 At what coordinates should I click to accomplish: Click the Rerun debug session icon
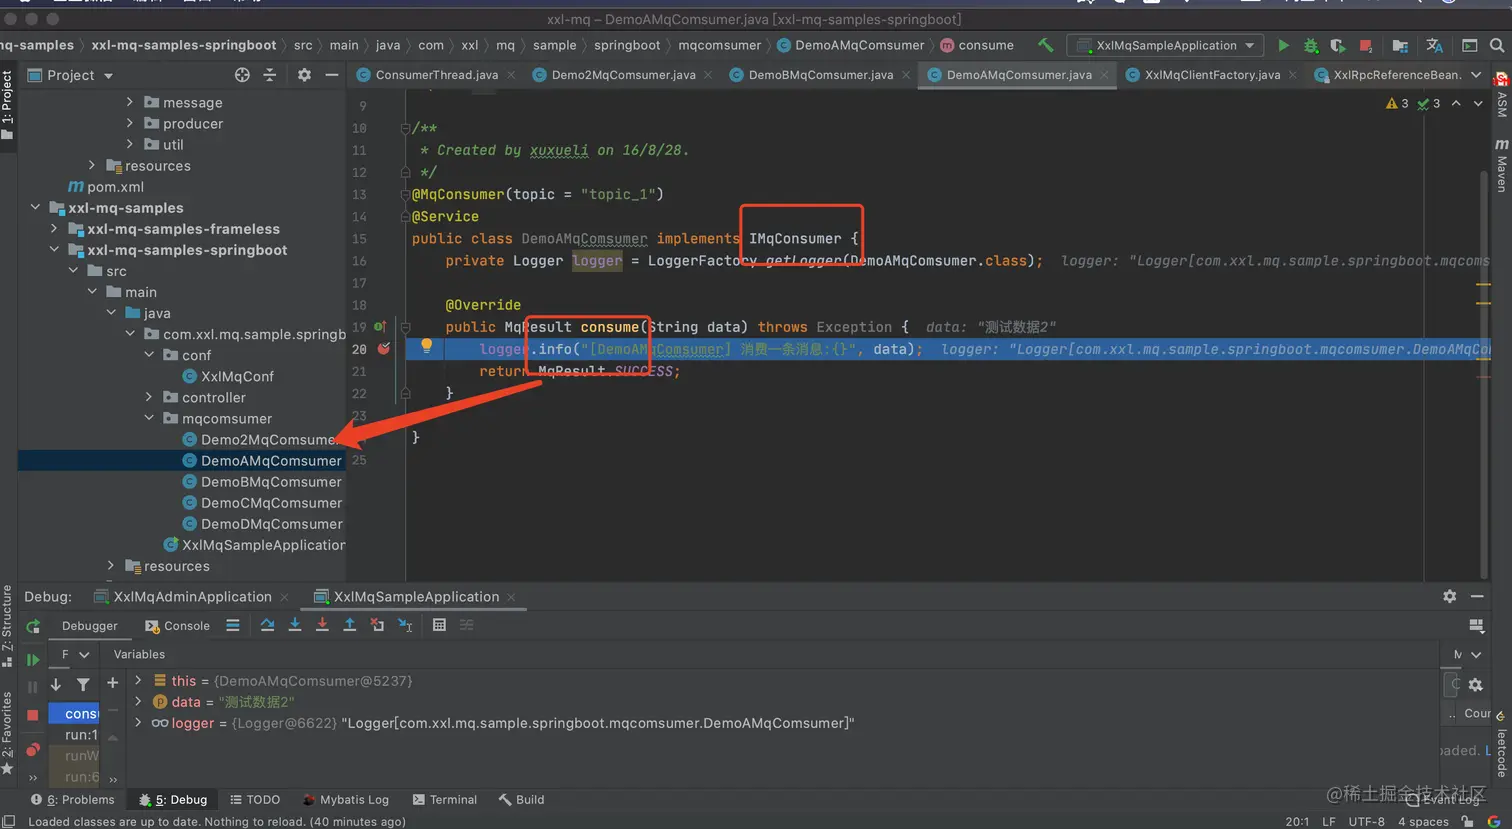(x=33, y=626)
